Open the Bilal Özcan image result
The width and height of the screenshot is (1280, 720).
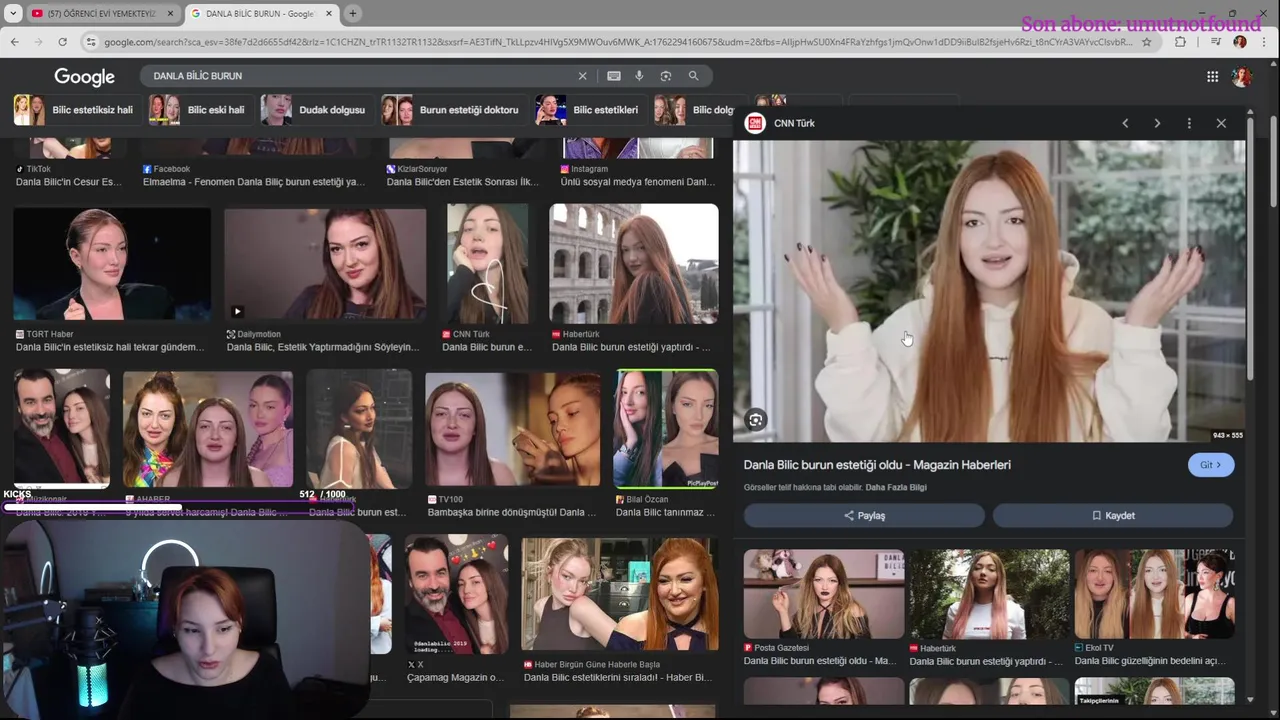pyautogui.click(x=665, y=430)
